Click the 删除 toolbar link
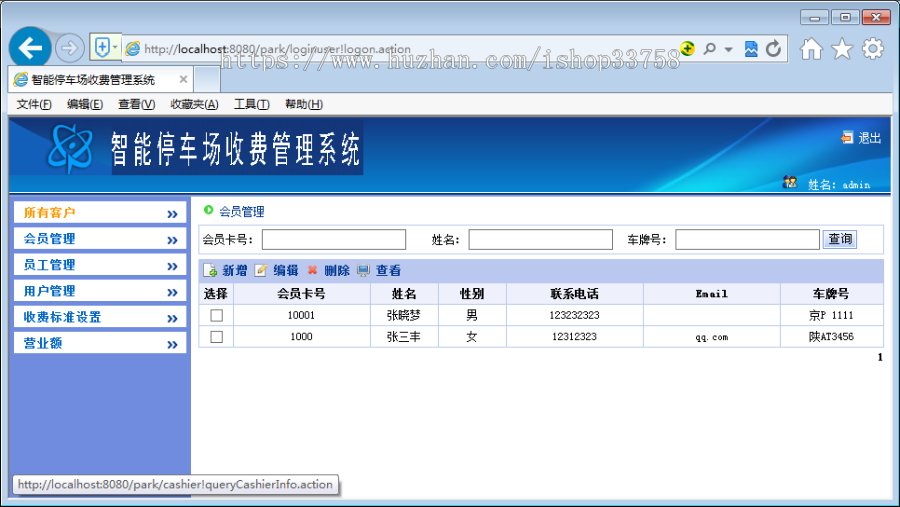900x507 pixels. click(337, 270)
